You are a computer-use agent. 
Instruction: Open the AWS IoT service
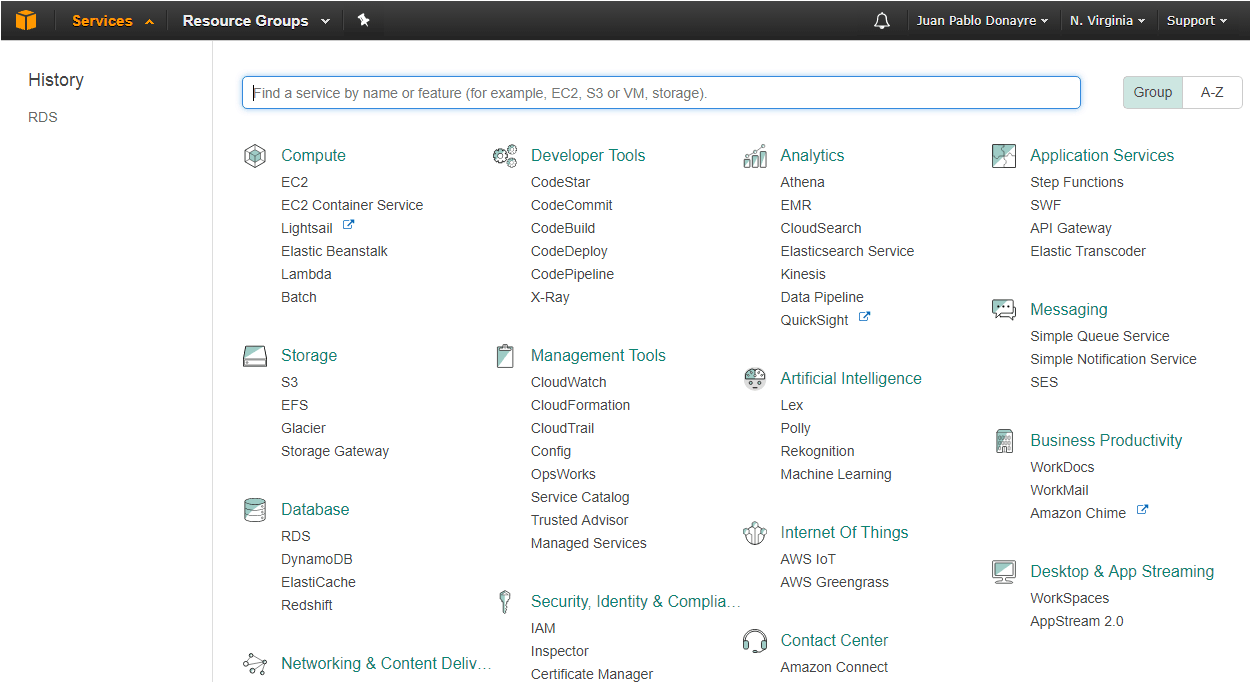(x=808, y=559)
